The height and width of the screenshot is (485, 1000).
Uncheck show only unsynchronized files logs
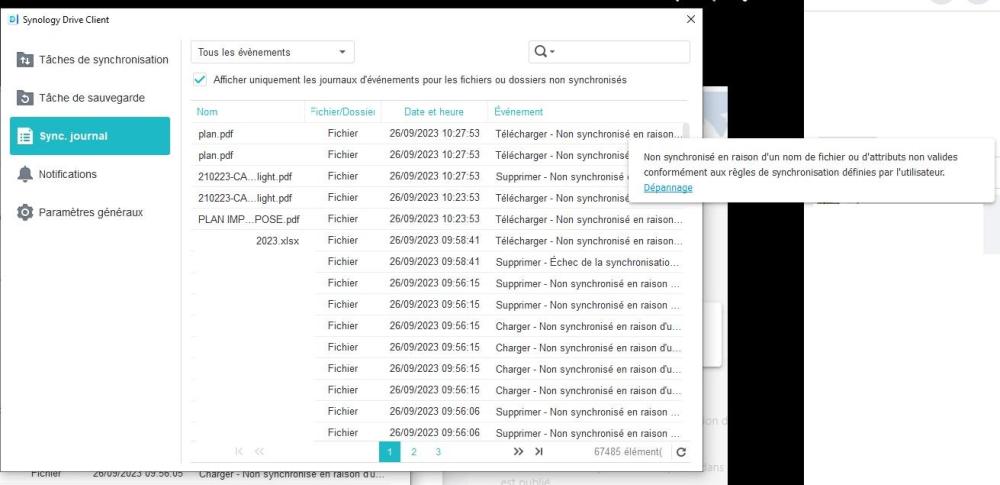200,80
